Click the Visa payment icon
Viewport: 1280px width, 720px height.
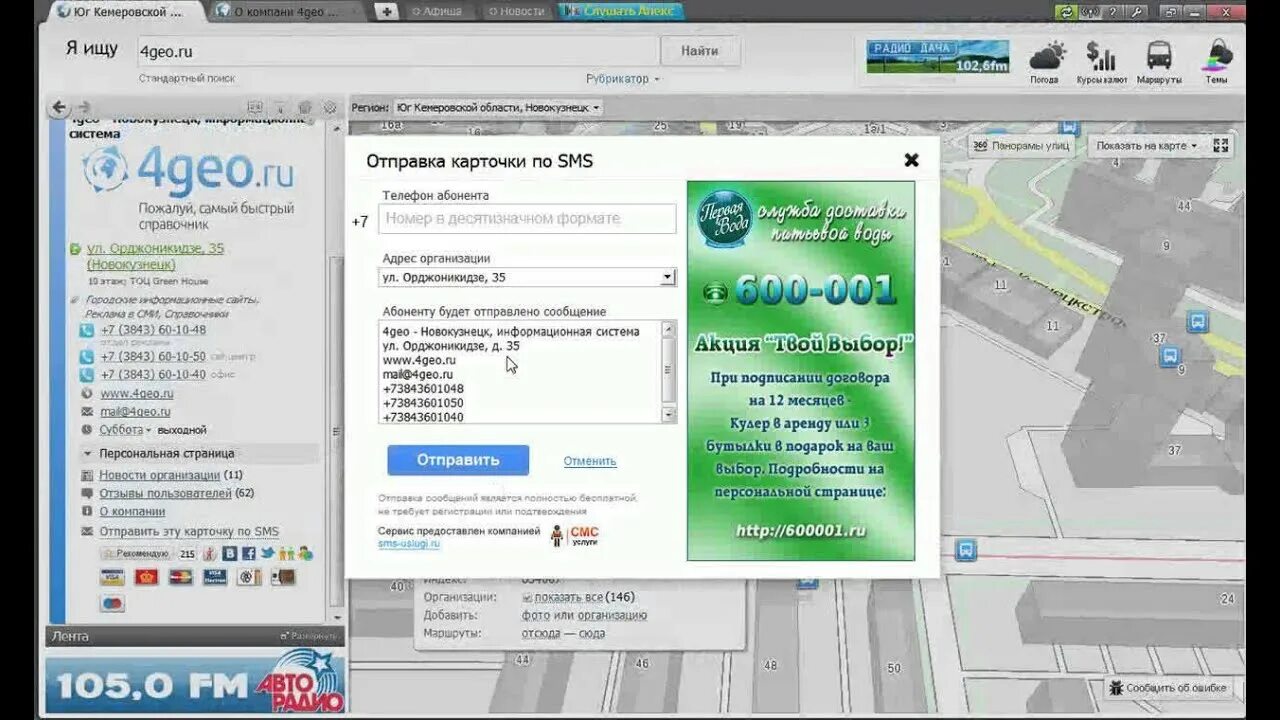click(x=112, y=577)
